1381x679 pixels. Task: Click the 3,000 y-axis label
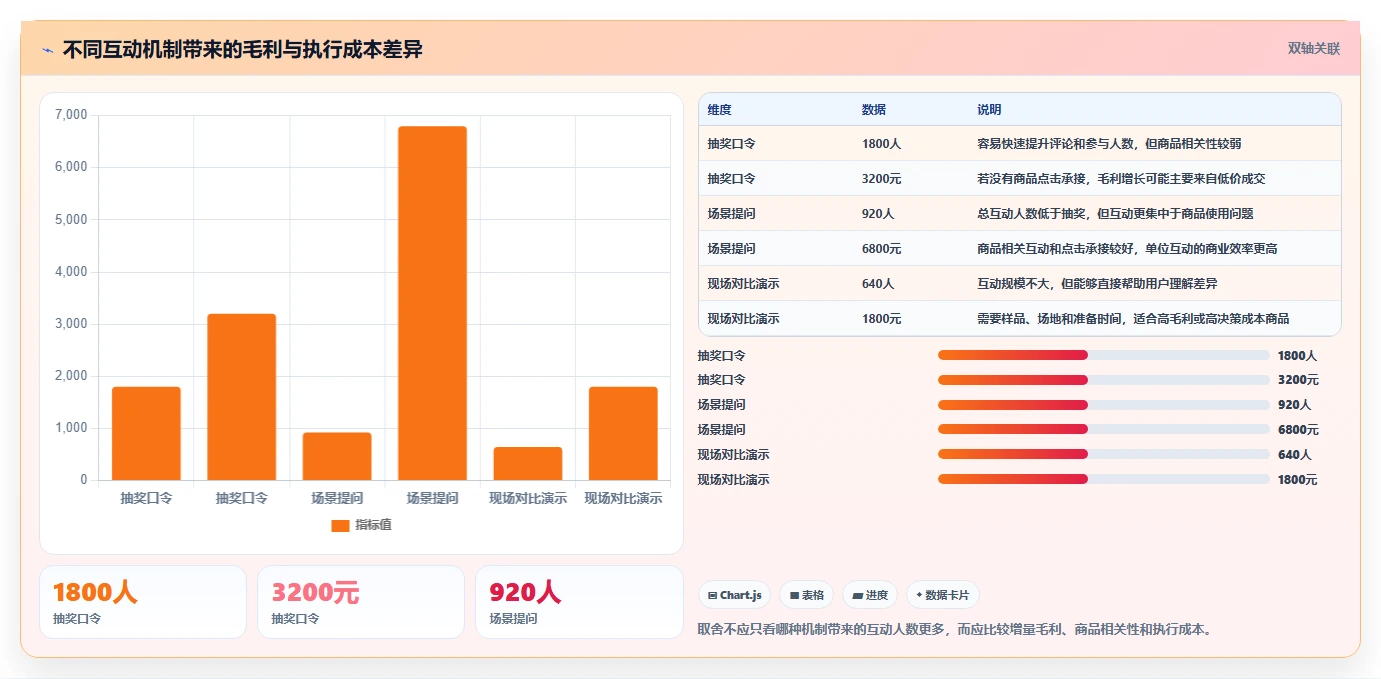click(71, 324)
